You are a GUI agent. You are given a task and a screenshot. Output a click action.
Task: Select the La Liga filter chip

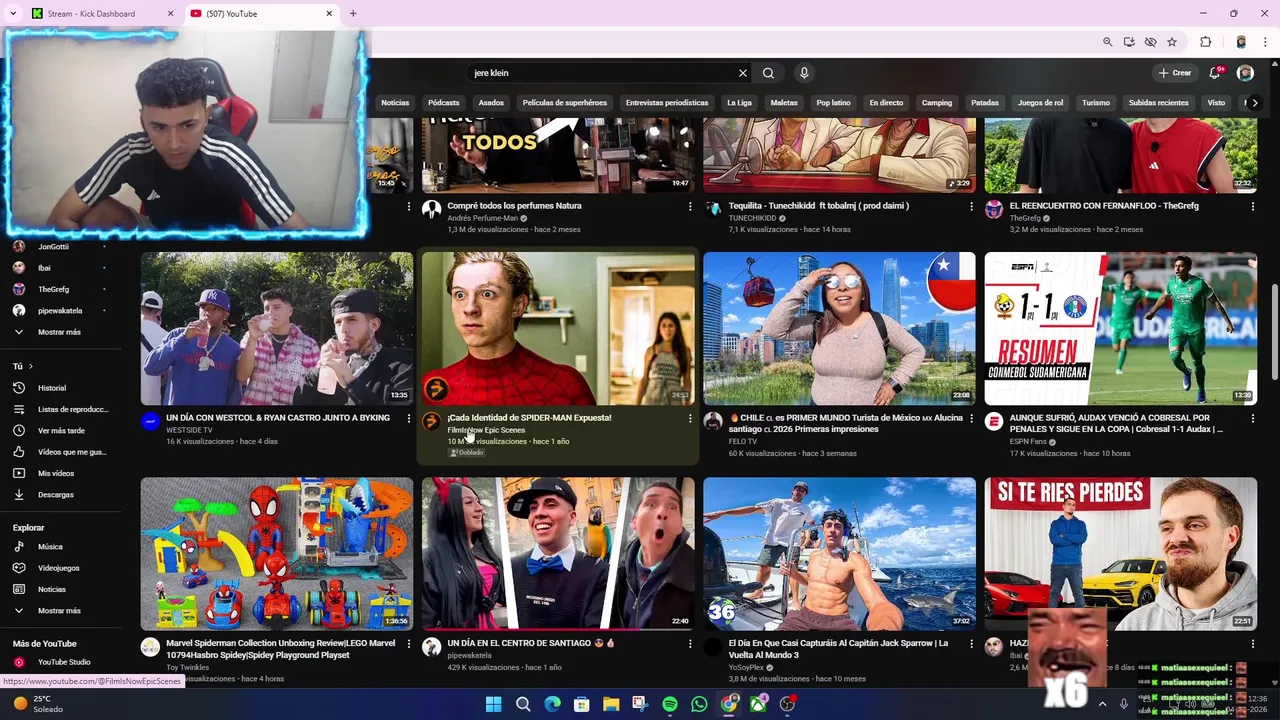pyautogui.click(x=739, y=103)
